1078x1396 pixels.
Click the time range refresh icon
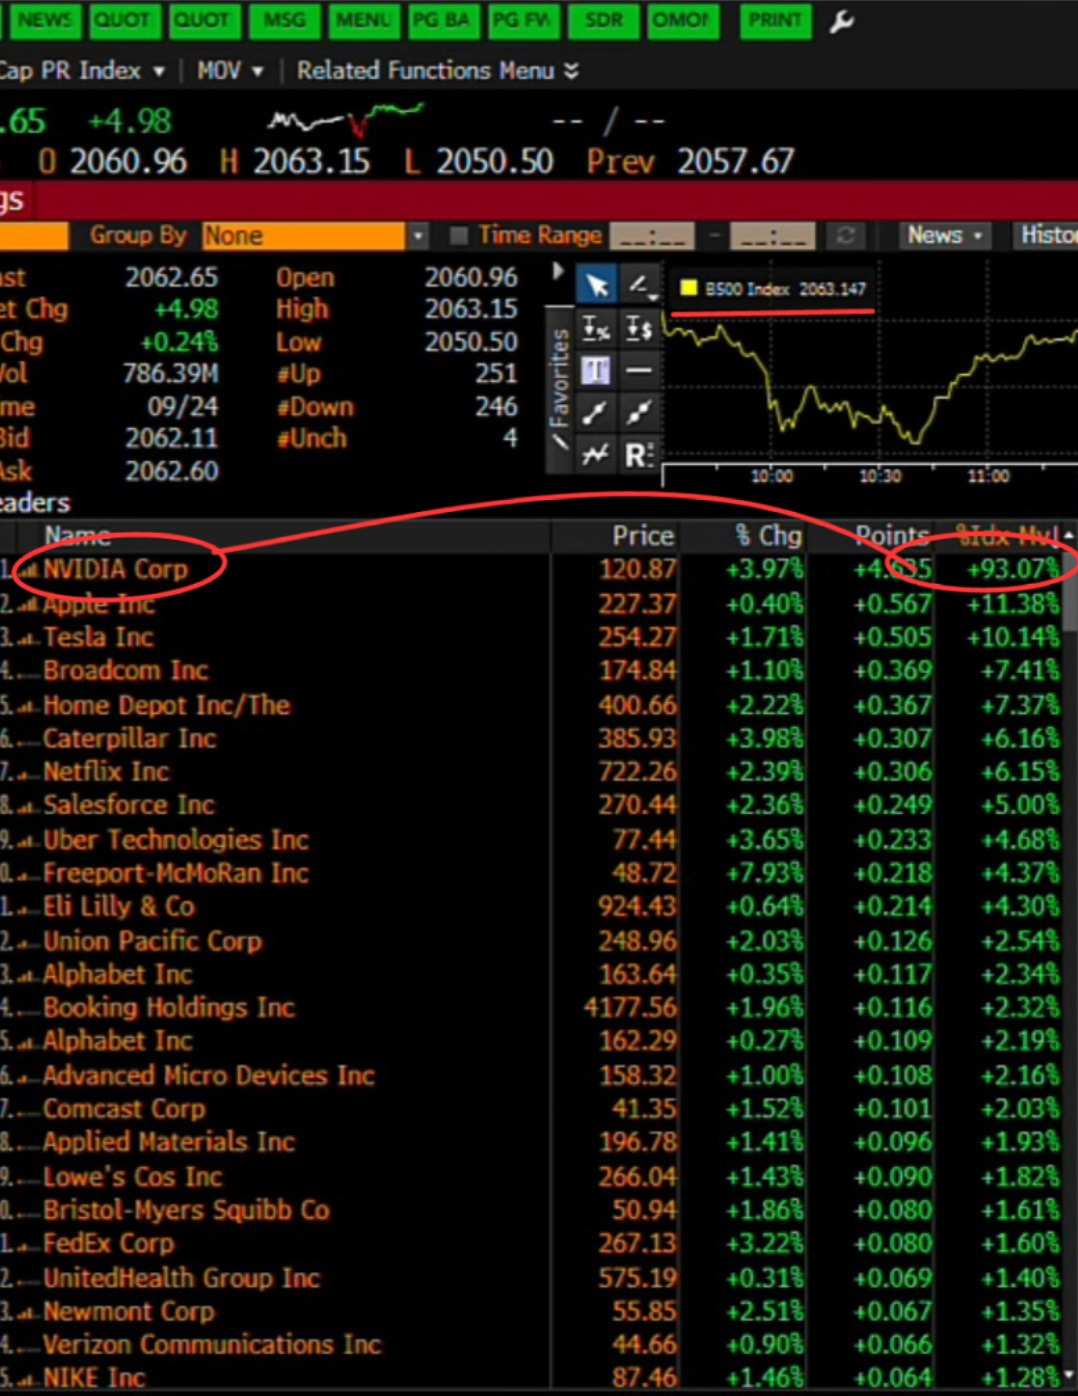(845, 236)
